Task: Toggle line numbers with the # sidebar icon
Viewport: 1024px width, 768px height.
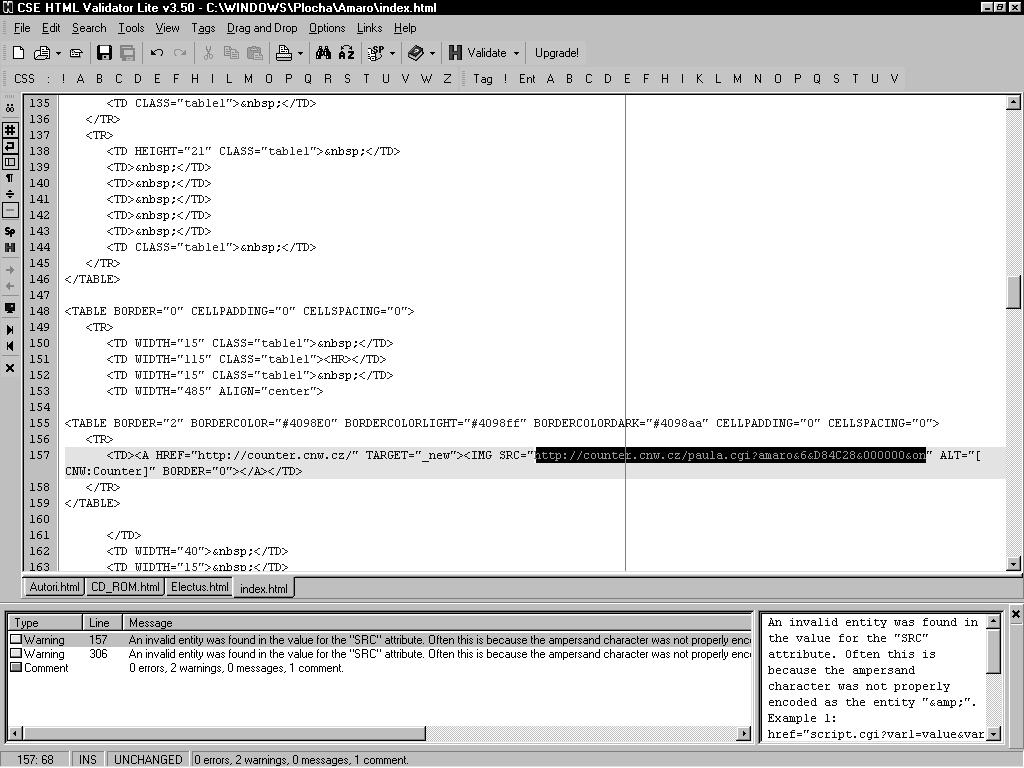Action: point(10,129)
